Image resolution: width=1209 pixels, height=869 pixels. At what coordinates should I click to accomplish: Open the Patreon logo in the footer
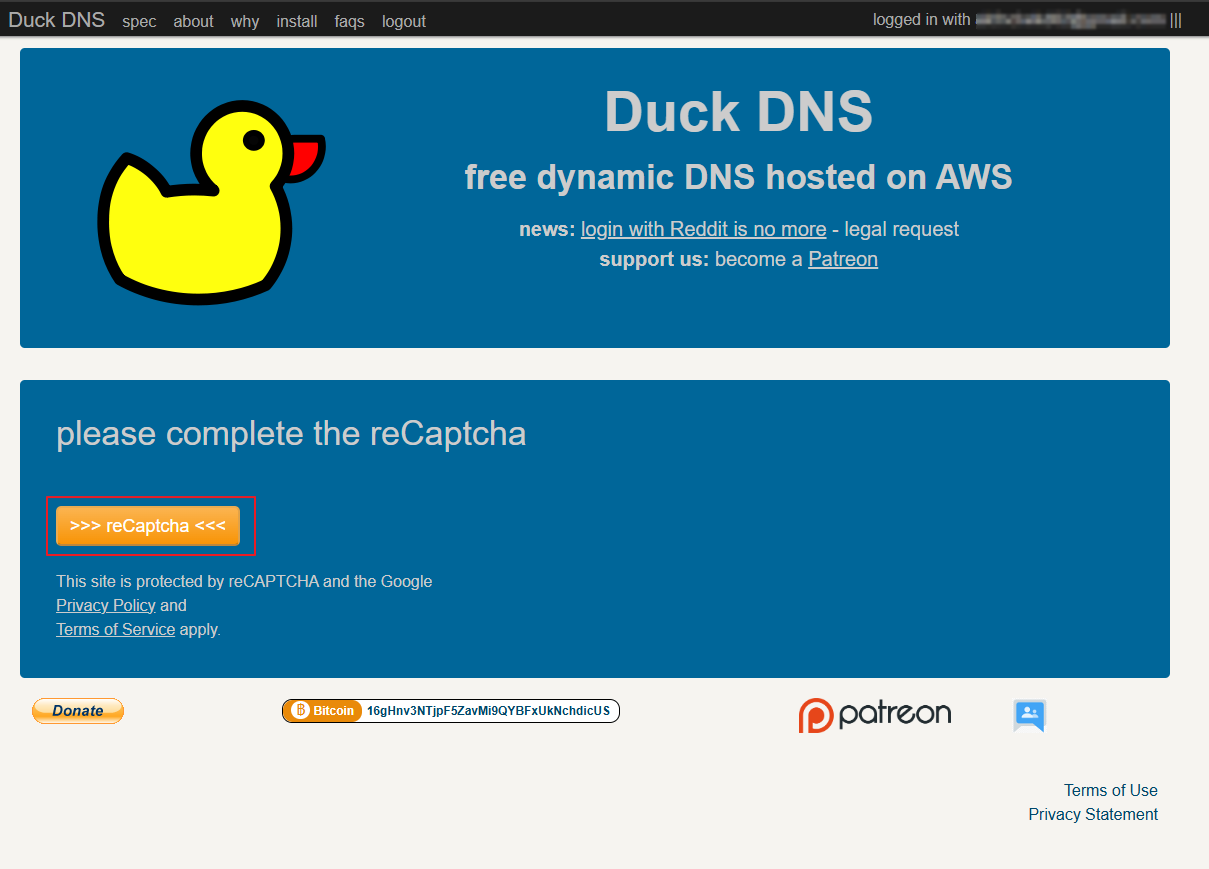coord(875,714)
